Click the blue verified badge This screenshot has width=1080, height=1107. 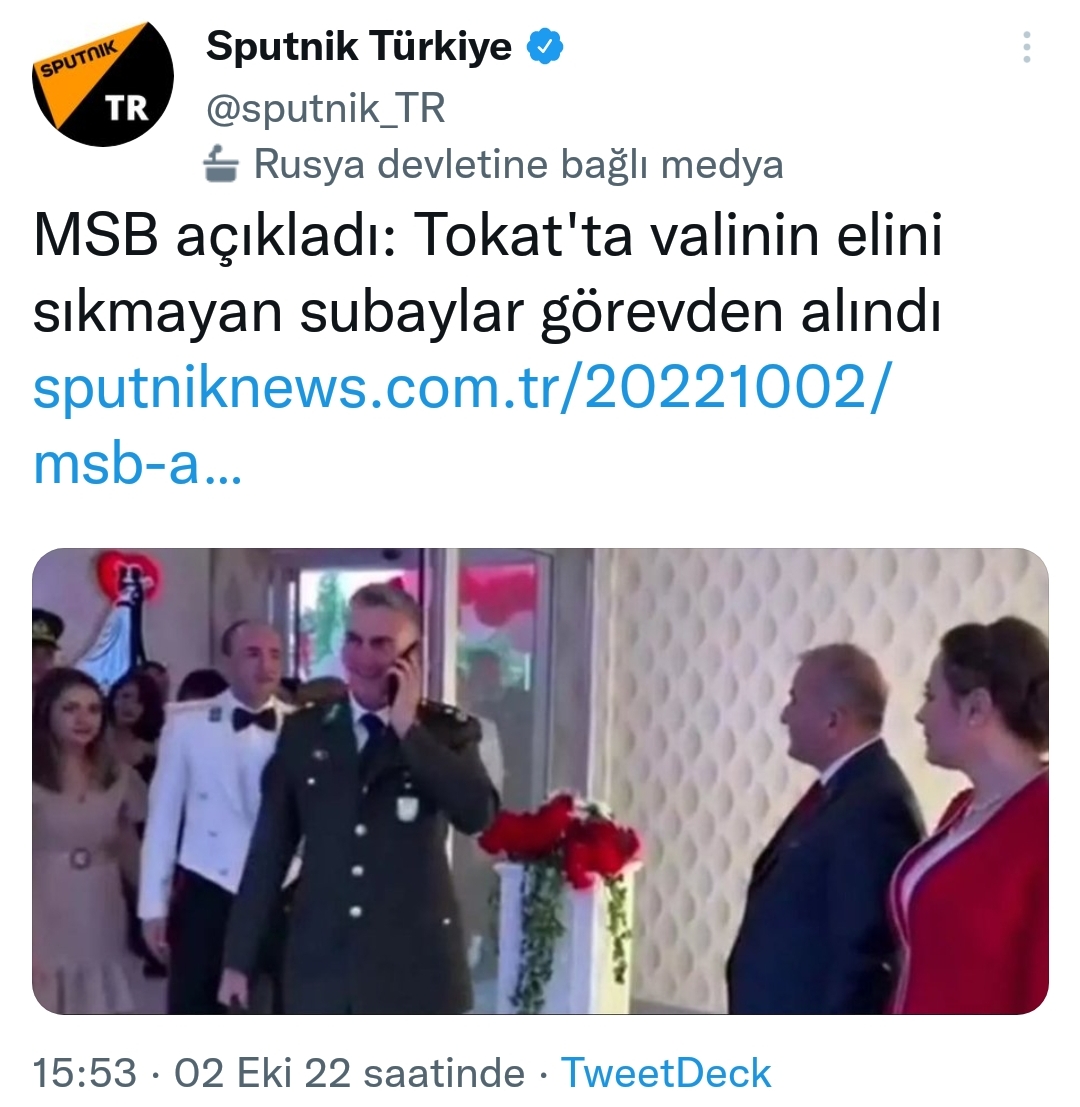(545, 47)
